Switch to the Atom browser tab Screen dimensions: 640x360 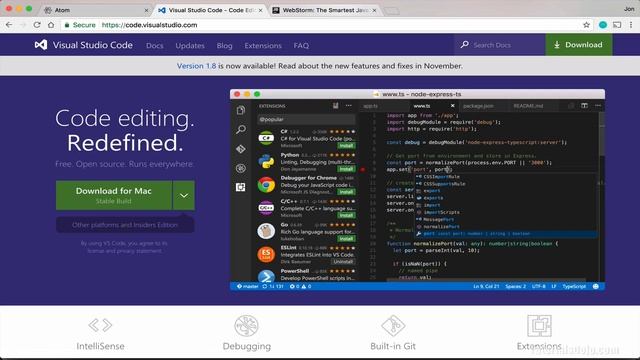(96, 10)
